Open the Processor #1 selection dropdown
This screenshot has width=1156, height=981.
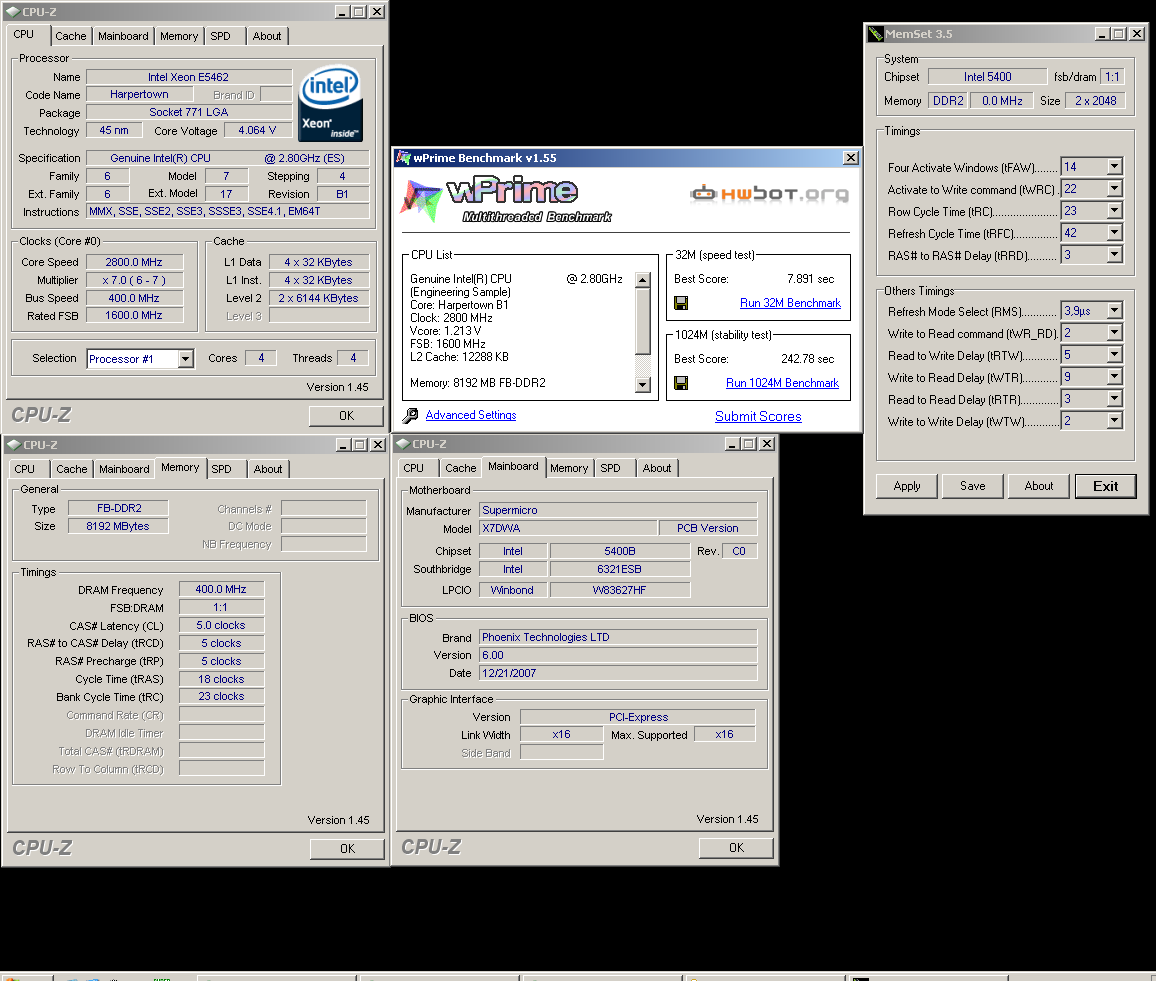pyautogui.click(x=186, y=359)
